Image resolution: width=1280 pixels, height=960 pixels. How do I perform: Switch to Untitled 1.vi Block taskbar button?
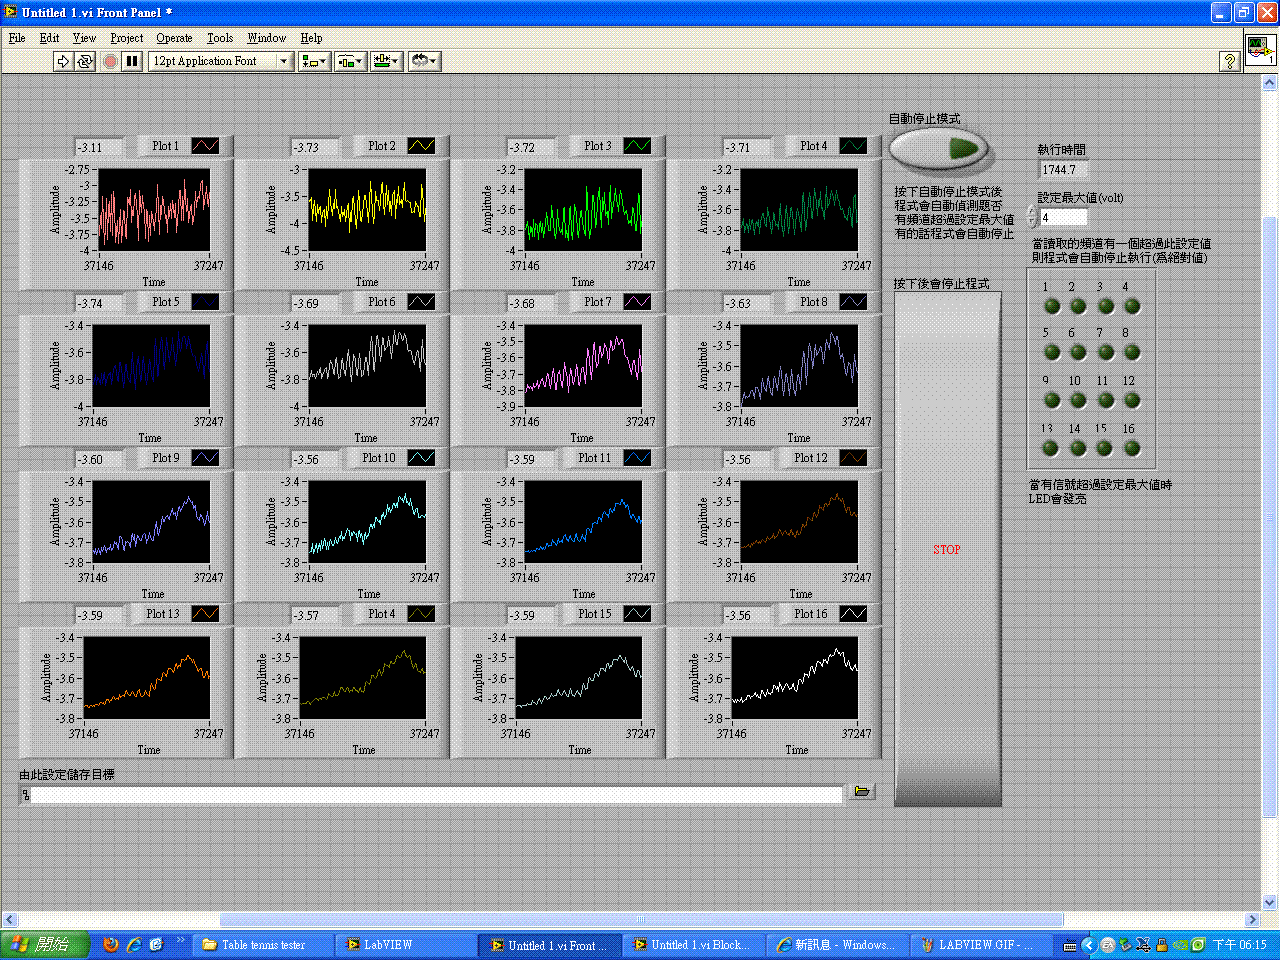(x=696, y=944)
